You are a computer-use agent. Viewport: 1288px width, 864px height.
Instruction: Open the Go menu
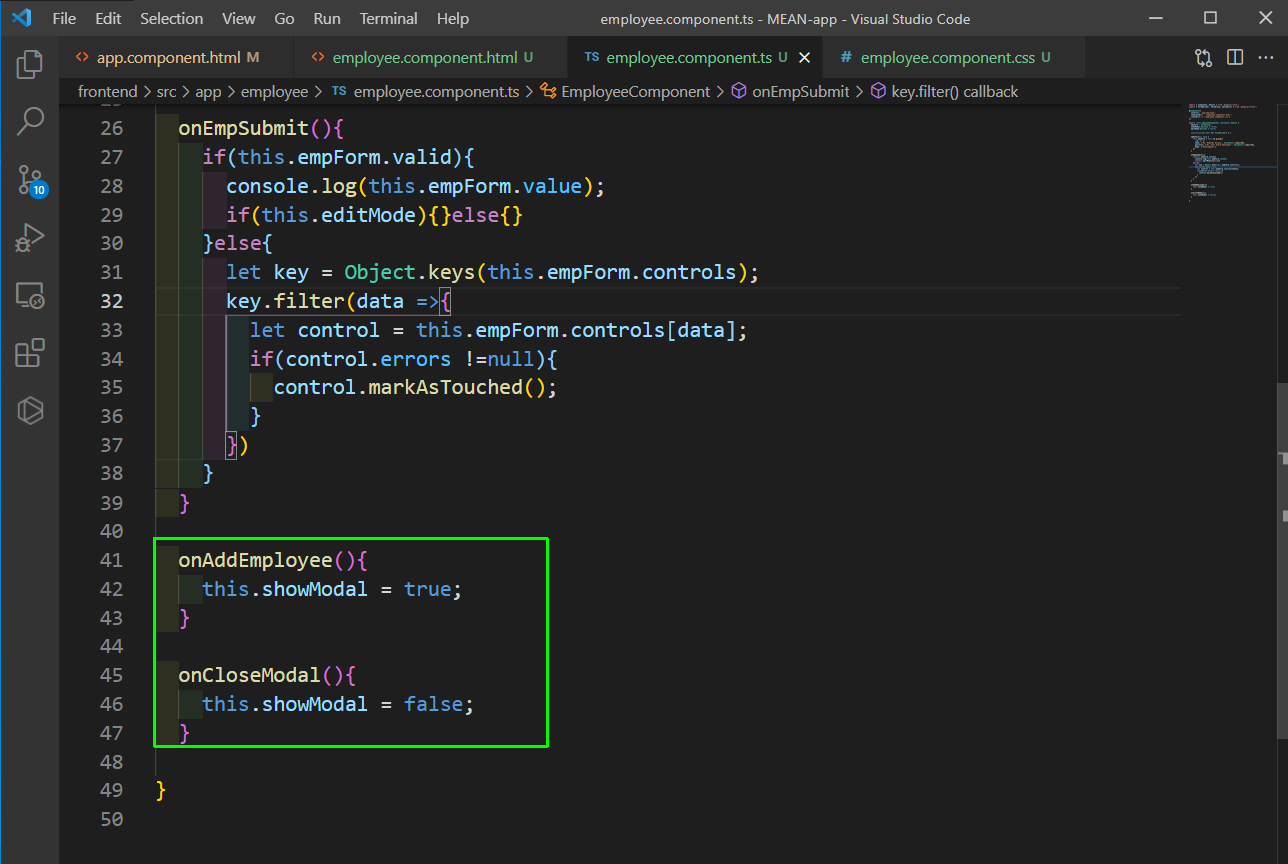tap(284, 19)
